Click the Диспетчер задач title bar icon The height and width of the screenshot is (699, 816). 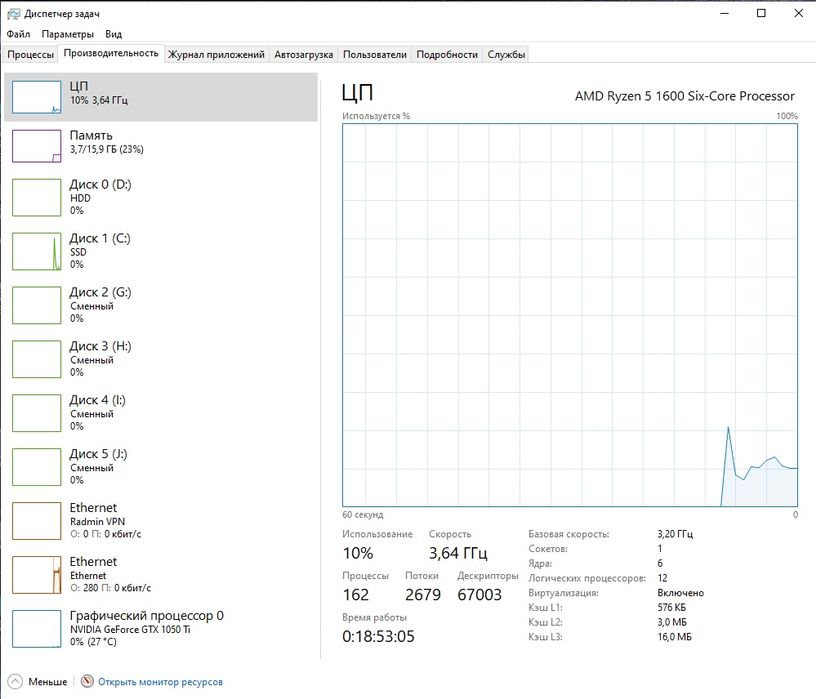click(x=14, y=14)
